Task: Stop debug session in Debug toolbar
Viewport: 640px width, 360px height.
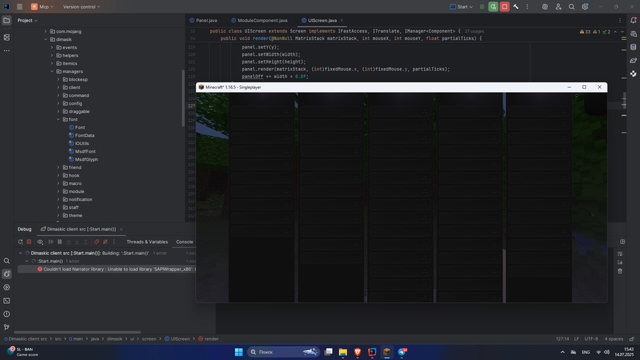Action: [x=29, y=242]
